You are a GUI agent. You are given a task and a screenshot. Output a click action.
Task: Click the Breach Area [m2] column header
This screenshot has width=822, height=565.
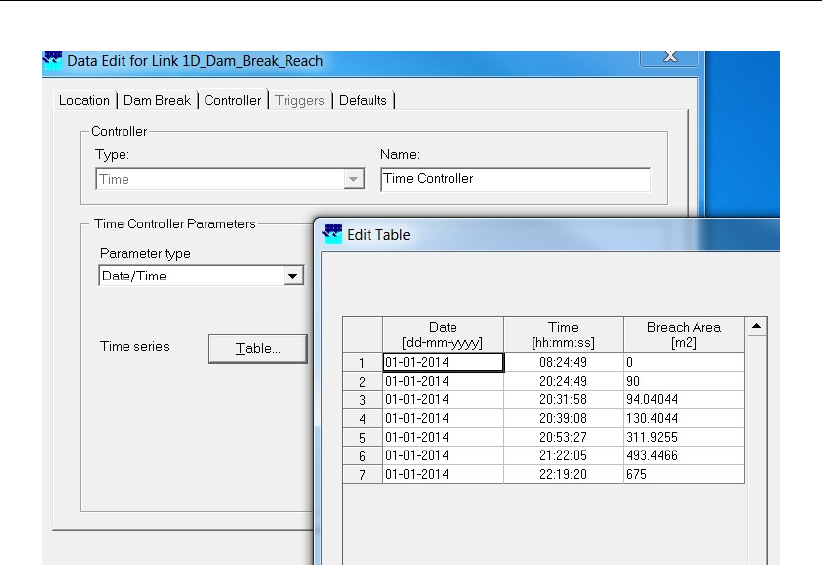point(684,335)
